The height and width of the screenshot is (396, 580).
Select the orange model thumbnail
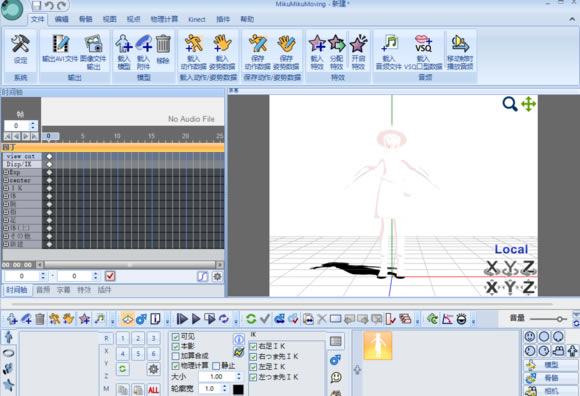pos(378,345)
